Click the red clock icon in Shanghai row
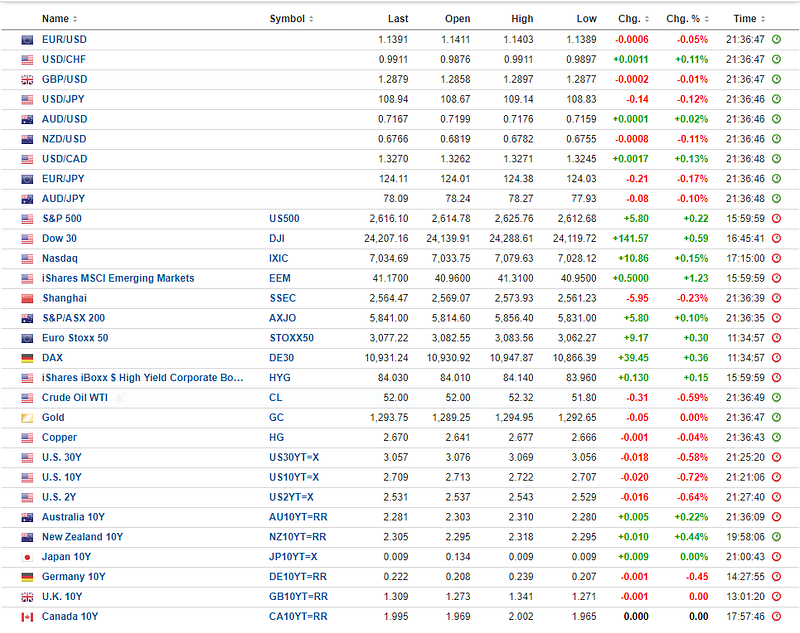This screenshot has width=800, height=633. pyautogui.click(x=777, y=298)
